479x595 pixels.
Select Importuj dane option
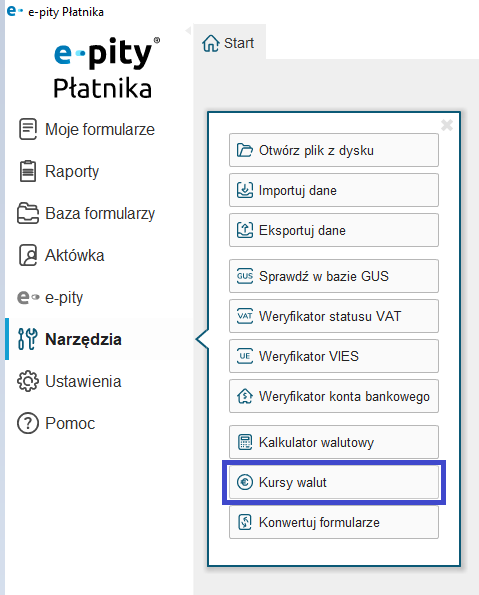(x=334, y=190)
